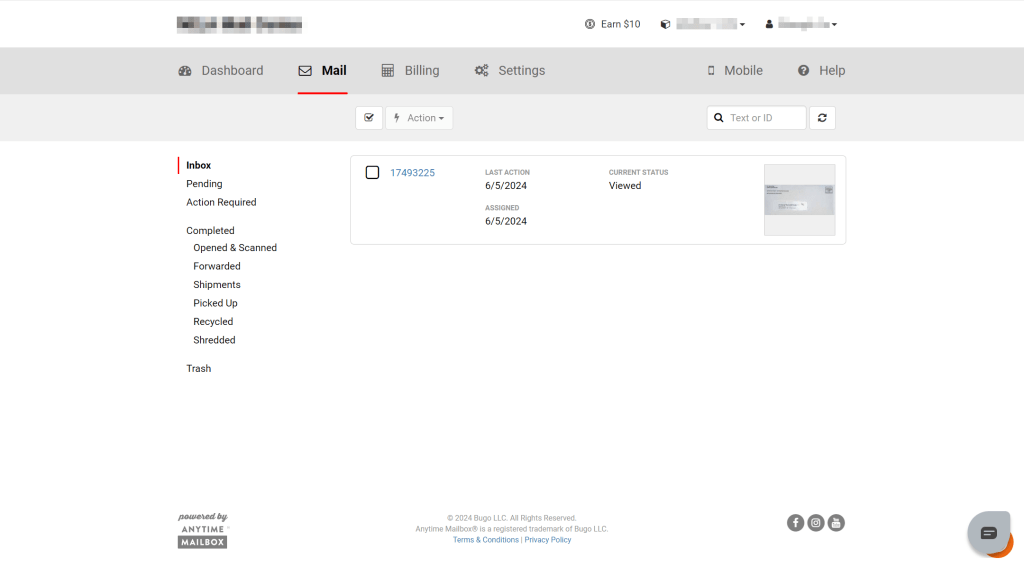The height and width of the screenshot is (568, 1024).
Task: Open the Facebook page icon
Action: point(795,522)
